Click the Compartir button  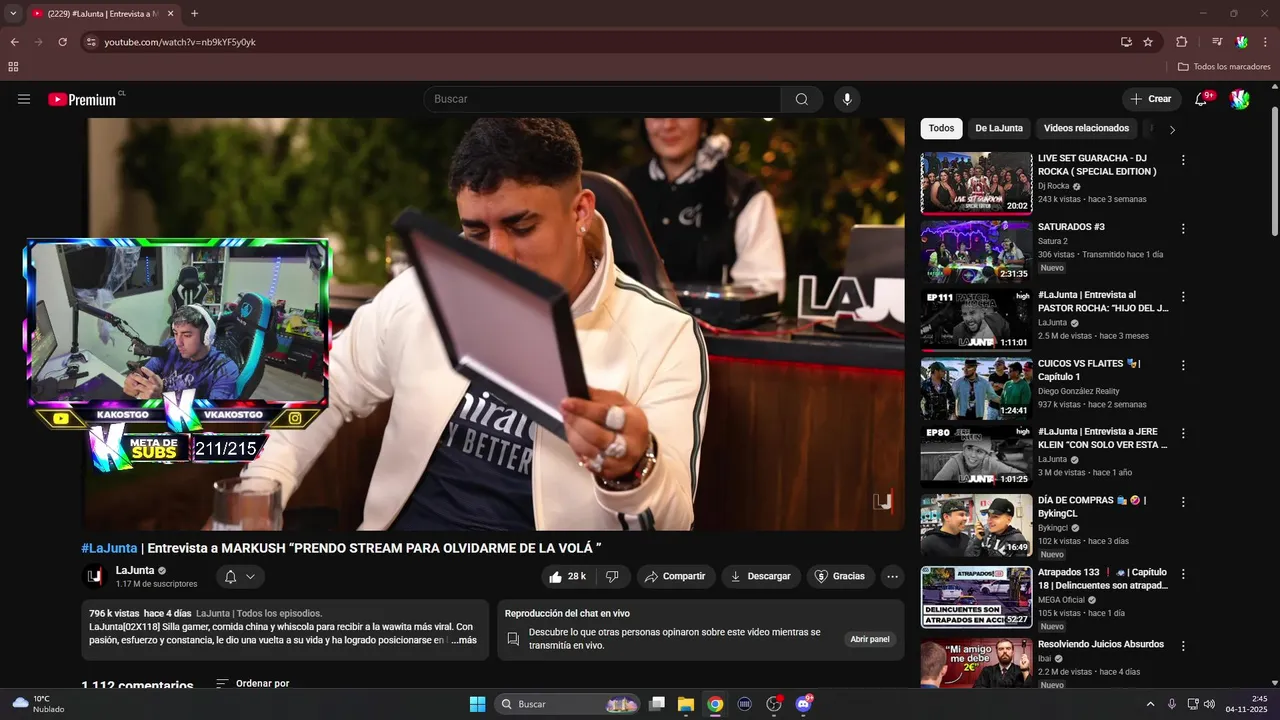675,576
